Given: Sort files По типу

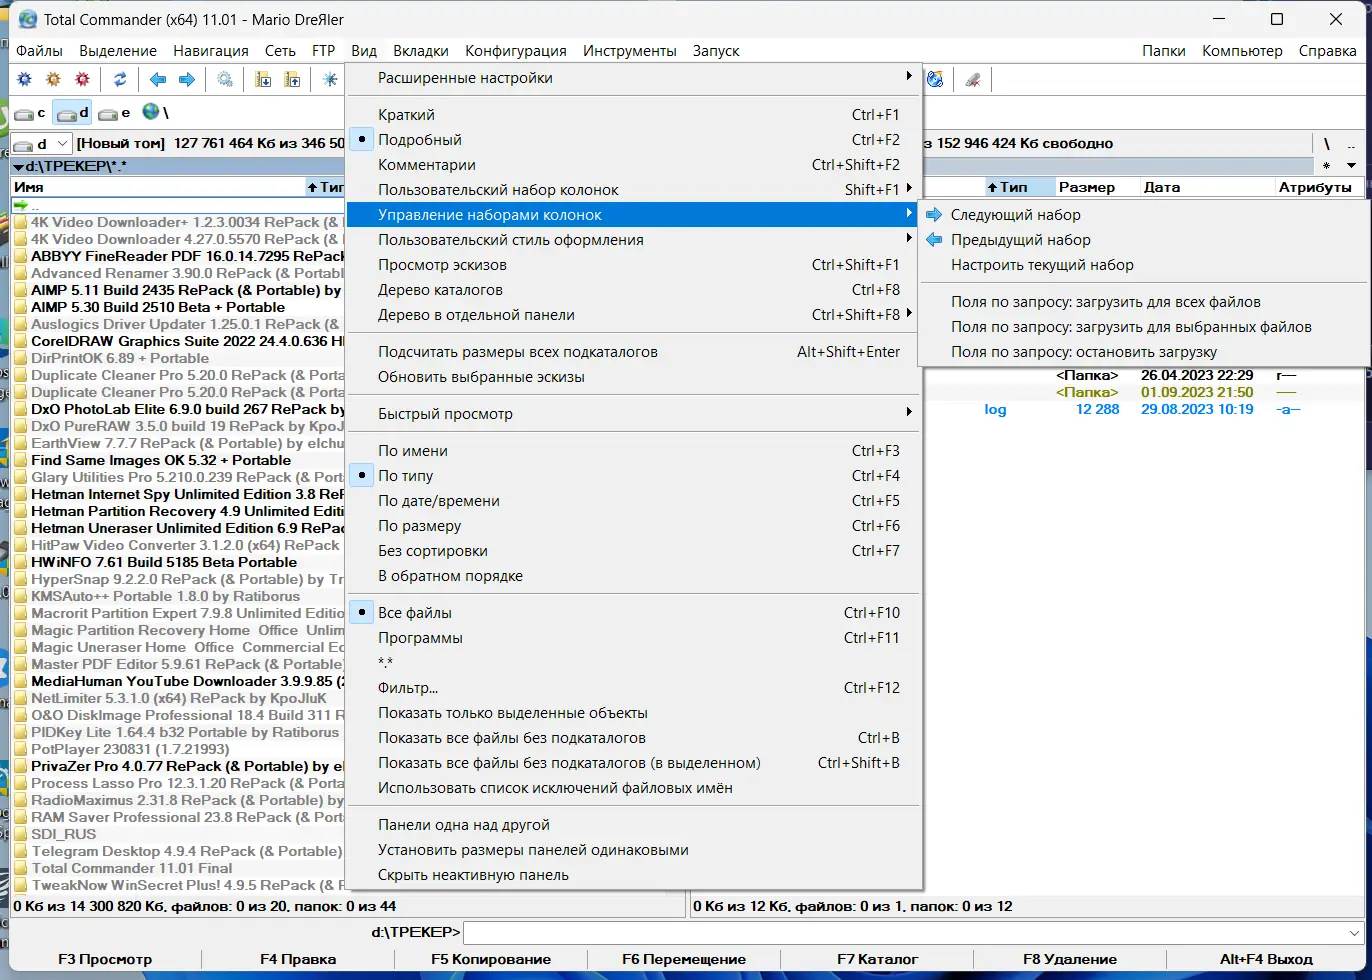Looking at the screenshot, I should [x=632, y=476].
